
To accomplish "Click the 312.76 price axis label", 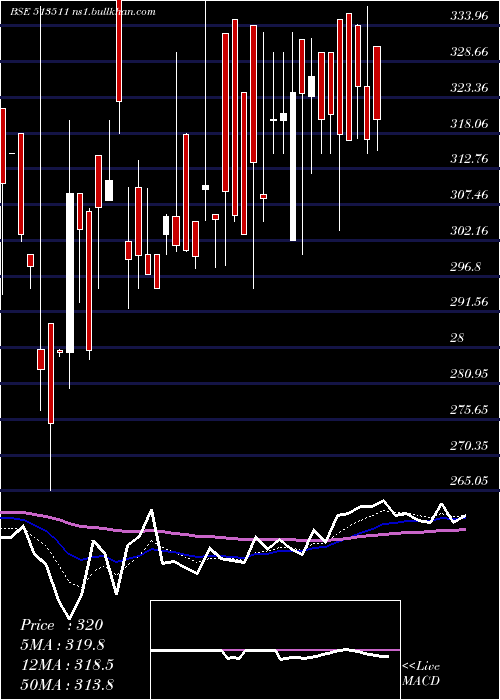I will pos(469,159).
